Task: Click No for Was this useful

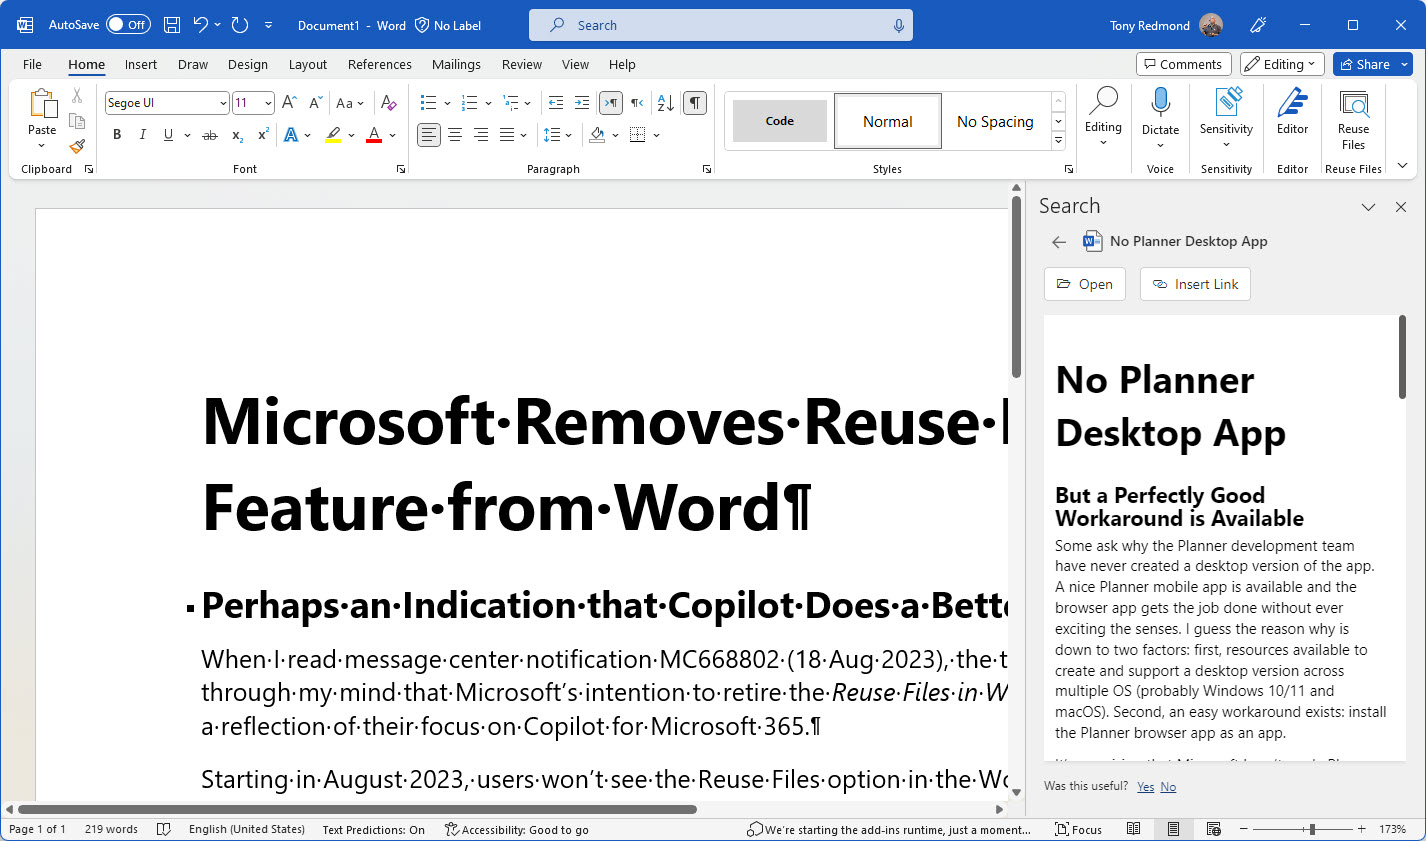Action: [x=1168, y=787]
